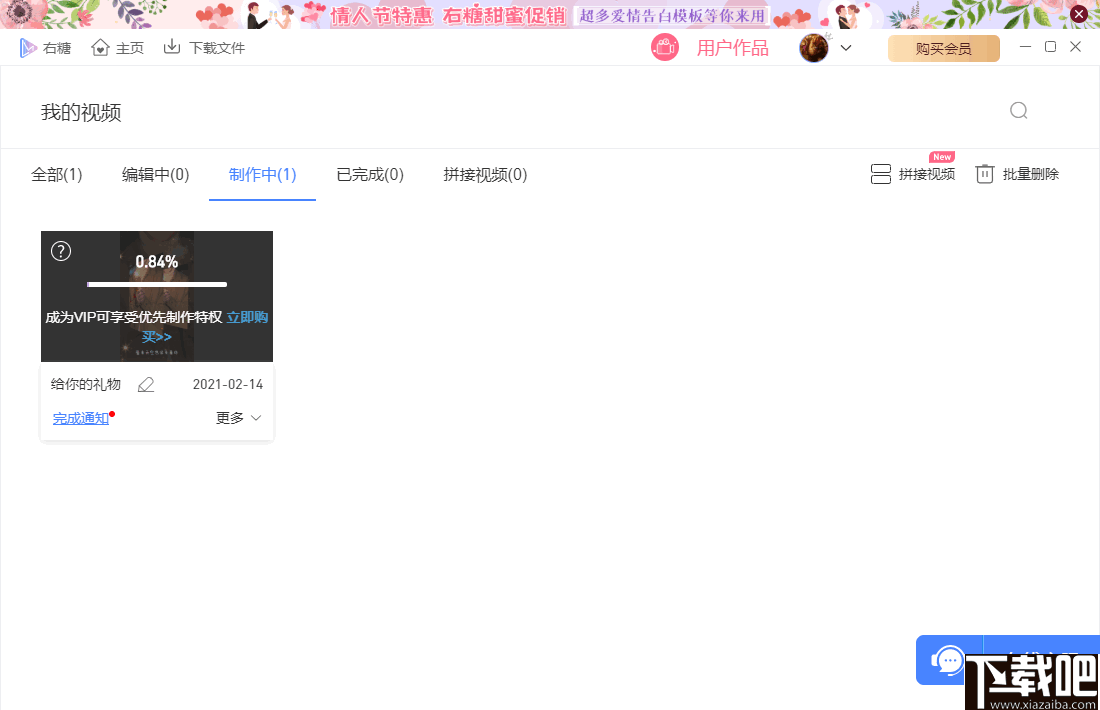
Task: Click the 右糖 logo icon
Action: (x=27, y=48)
